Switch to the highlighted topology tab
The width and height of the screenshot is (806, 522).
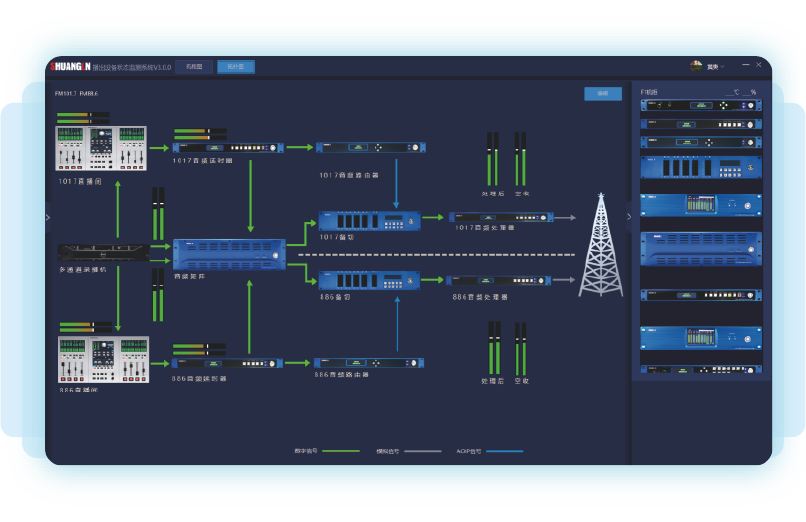[235, 66]
